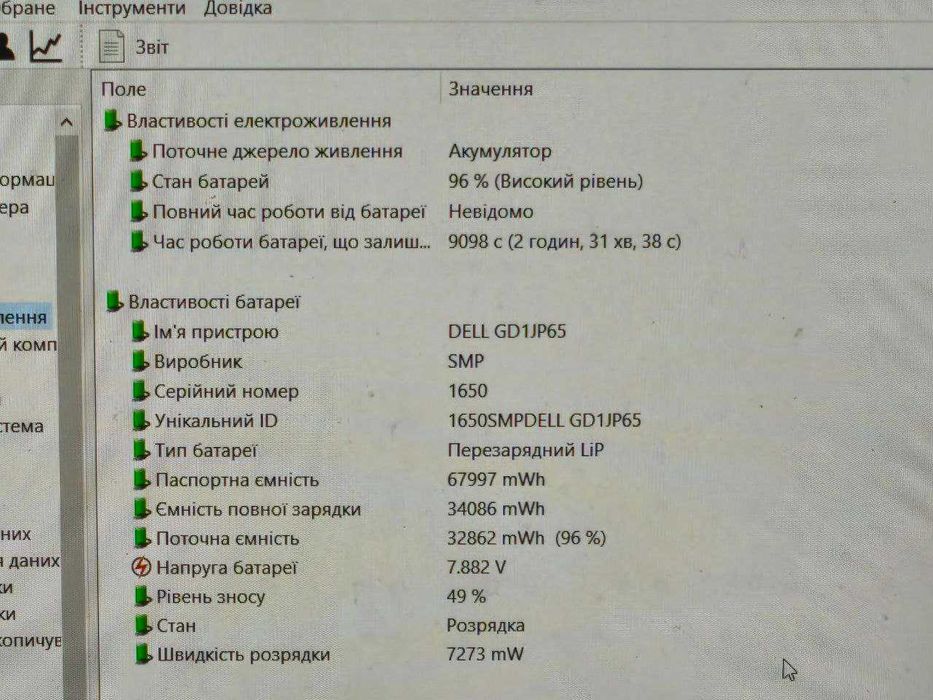This screenshot has width=933, height=700.
Task: Click the icon beside Стан батарей
Action: pyautogui.click(x=138, y=181)
